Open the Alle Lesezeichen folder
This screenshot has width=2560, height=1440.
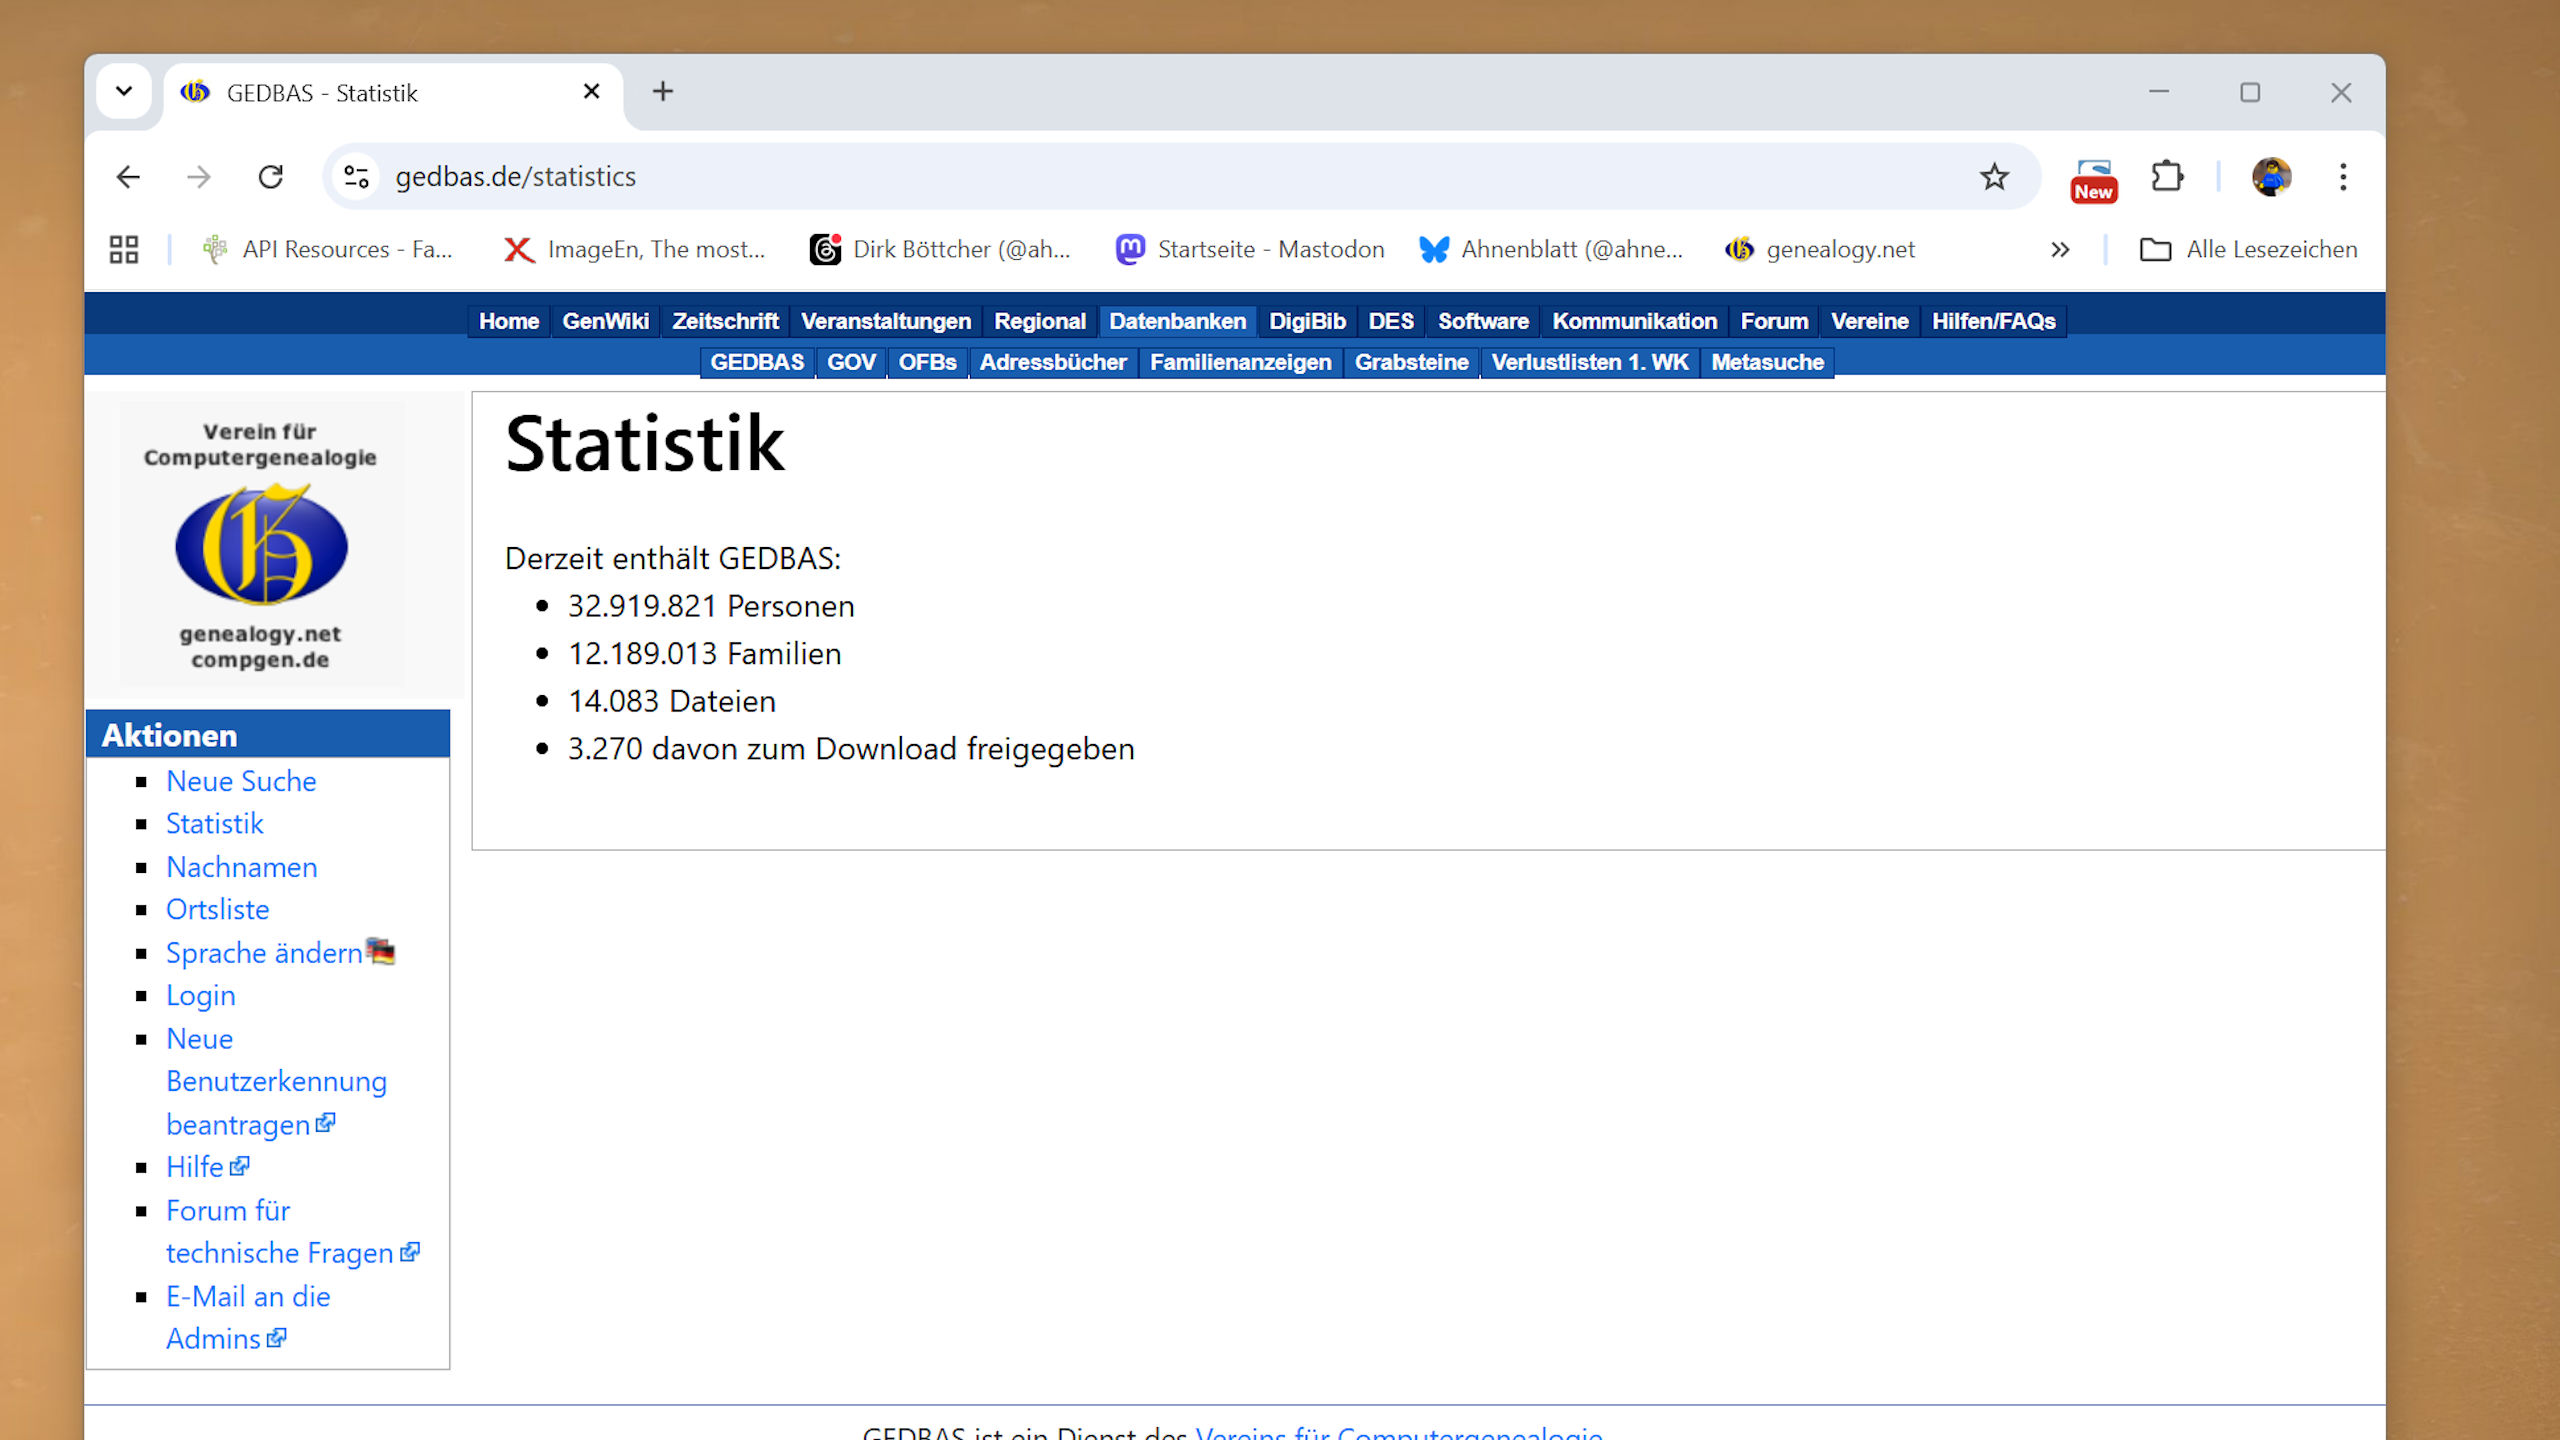pos(2248,249)
